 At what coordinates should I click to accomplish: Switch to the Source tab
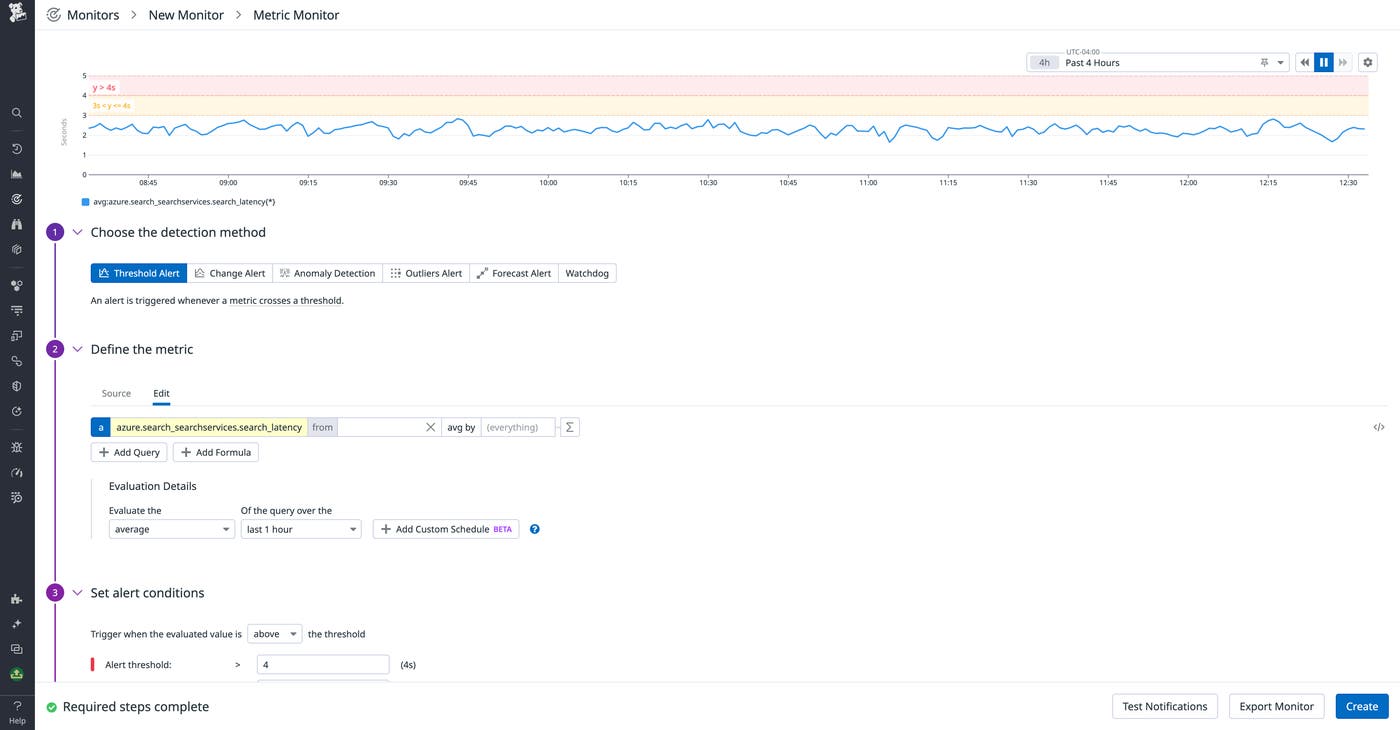click(115, 393)
